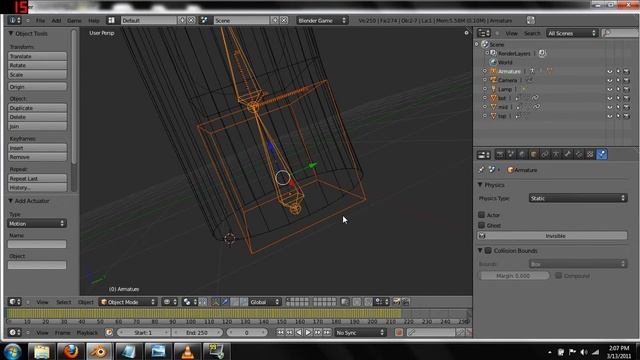Click the Camera object icon in outliner

click(493, 80)
